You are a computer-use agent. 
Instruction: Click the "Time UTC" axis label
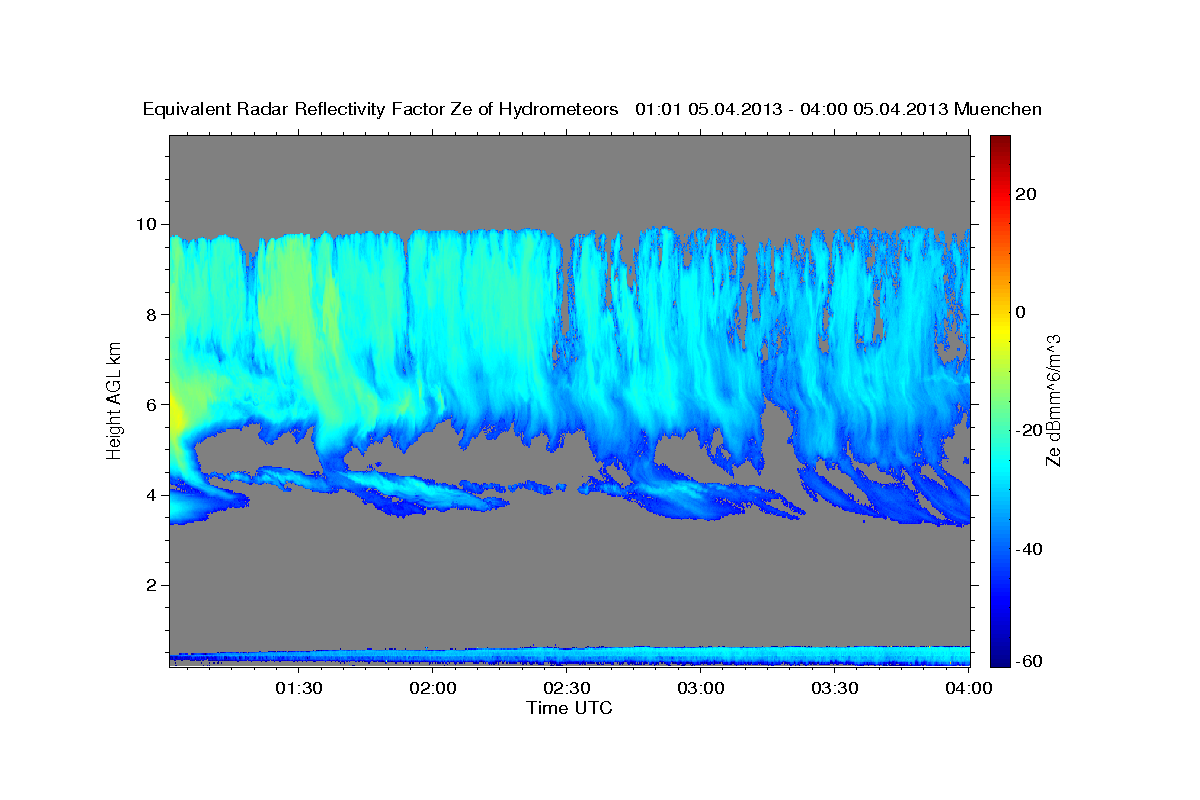(569, 708)
